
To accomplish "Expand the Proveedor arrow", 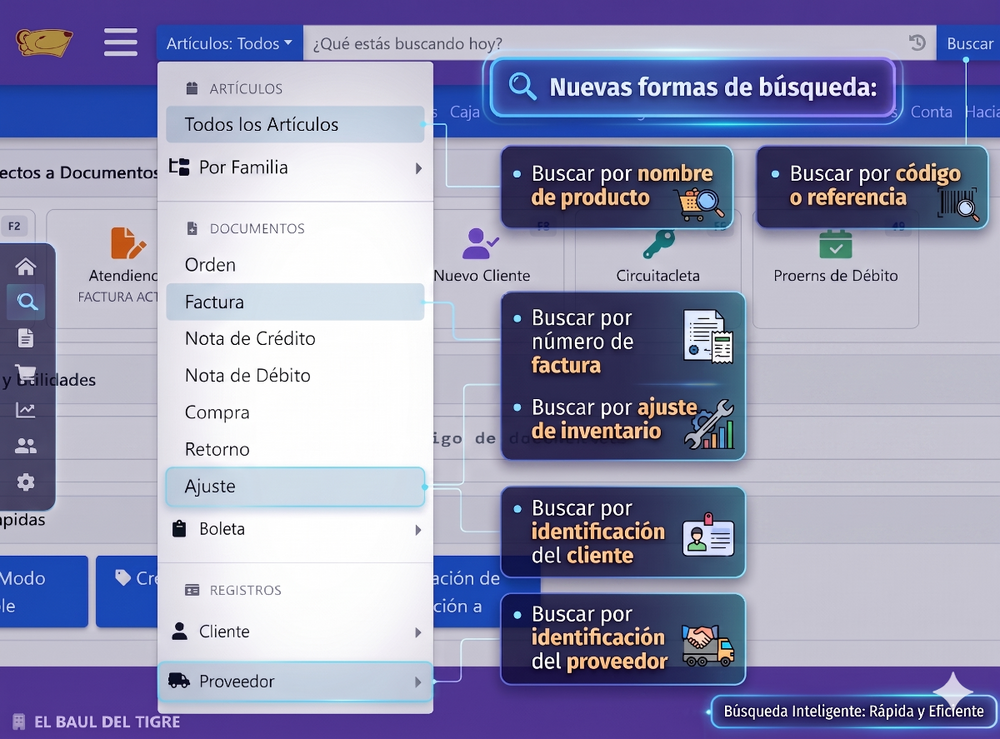I will click(418, 682).
